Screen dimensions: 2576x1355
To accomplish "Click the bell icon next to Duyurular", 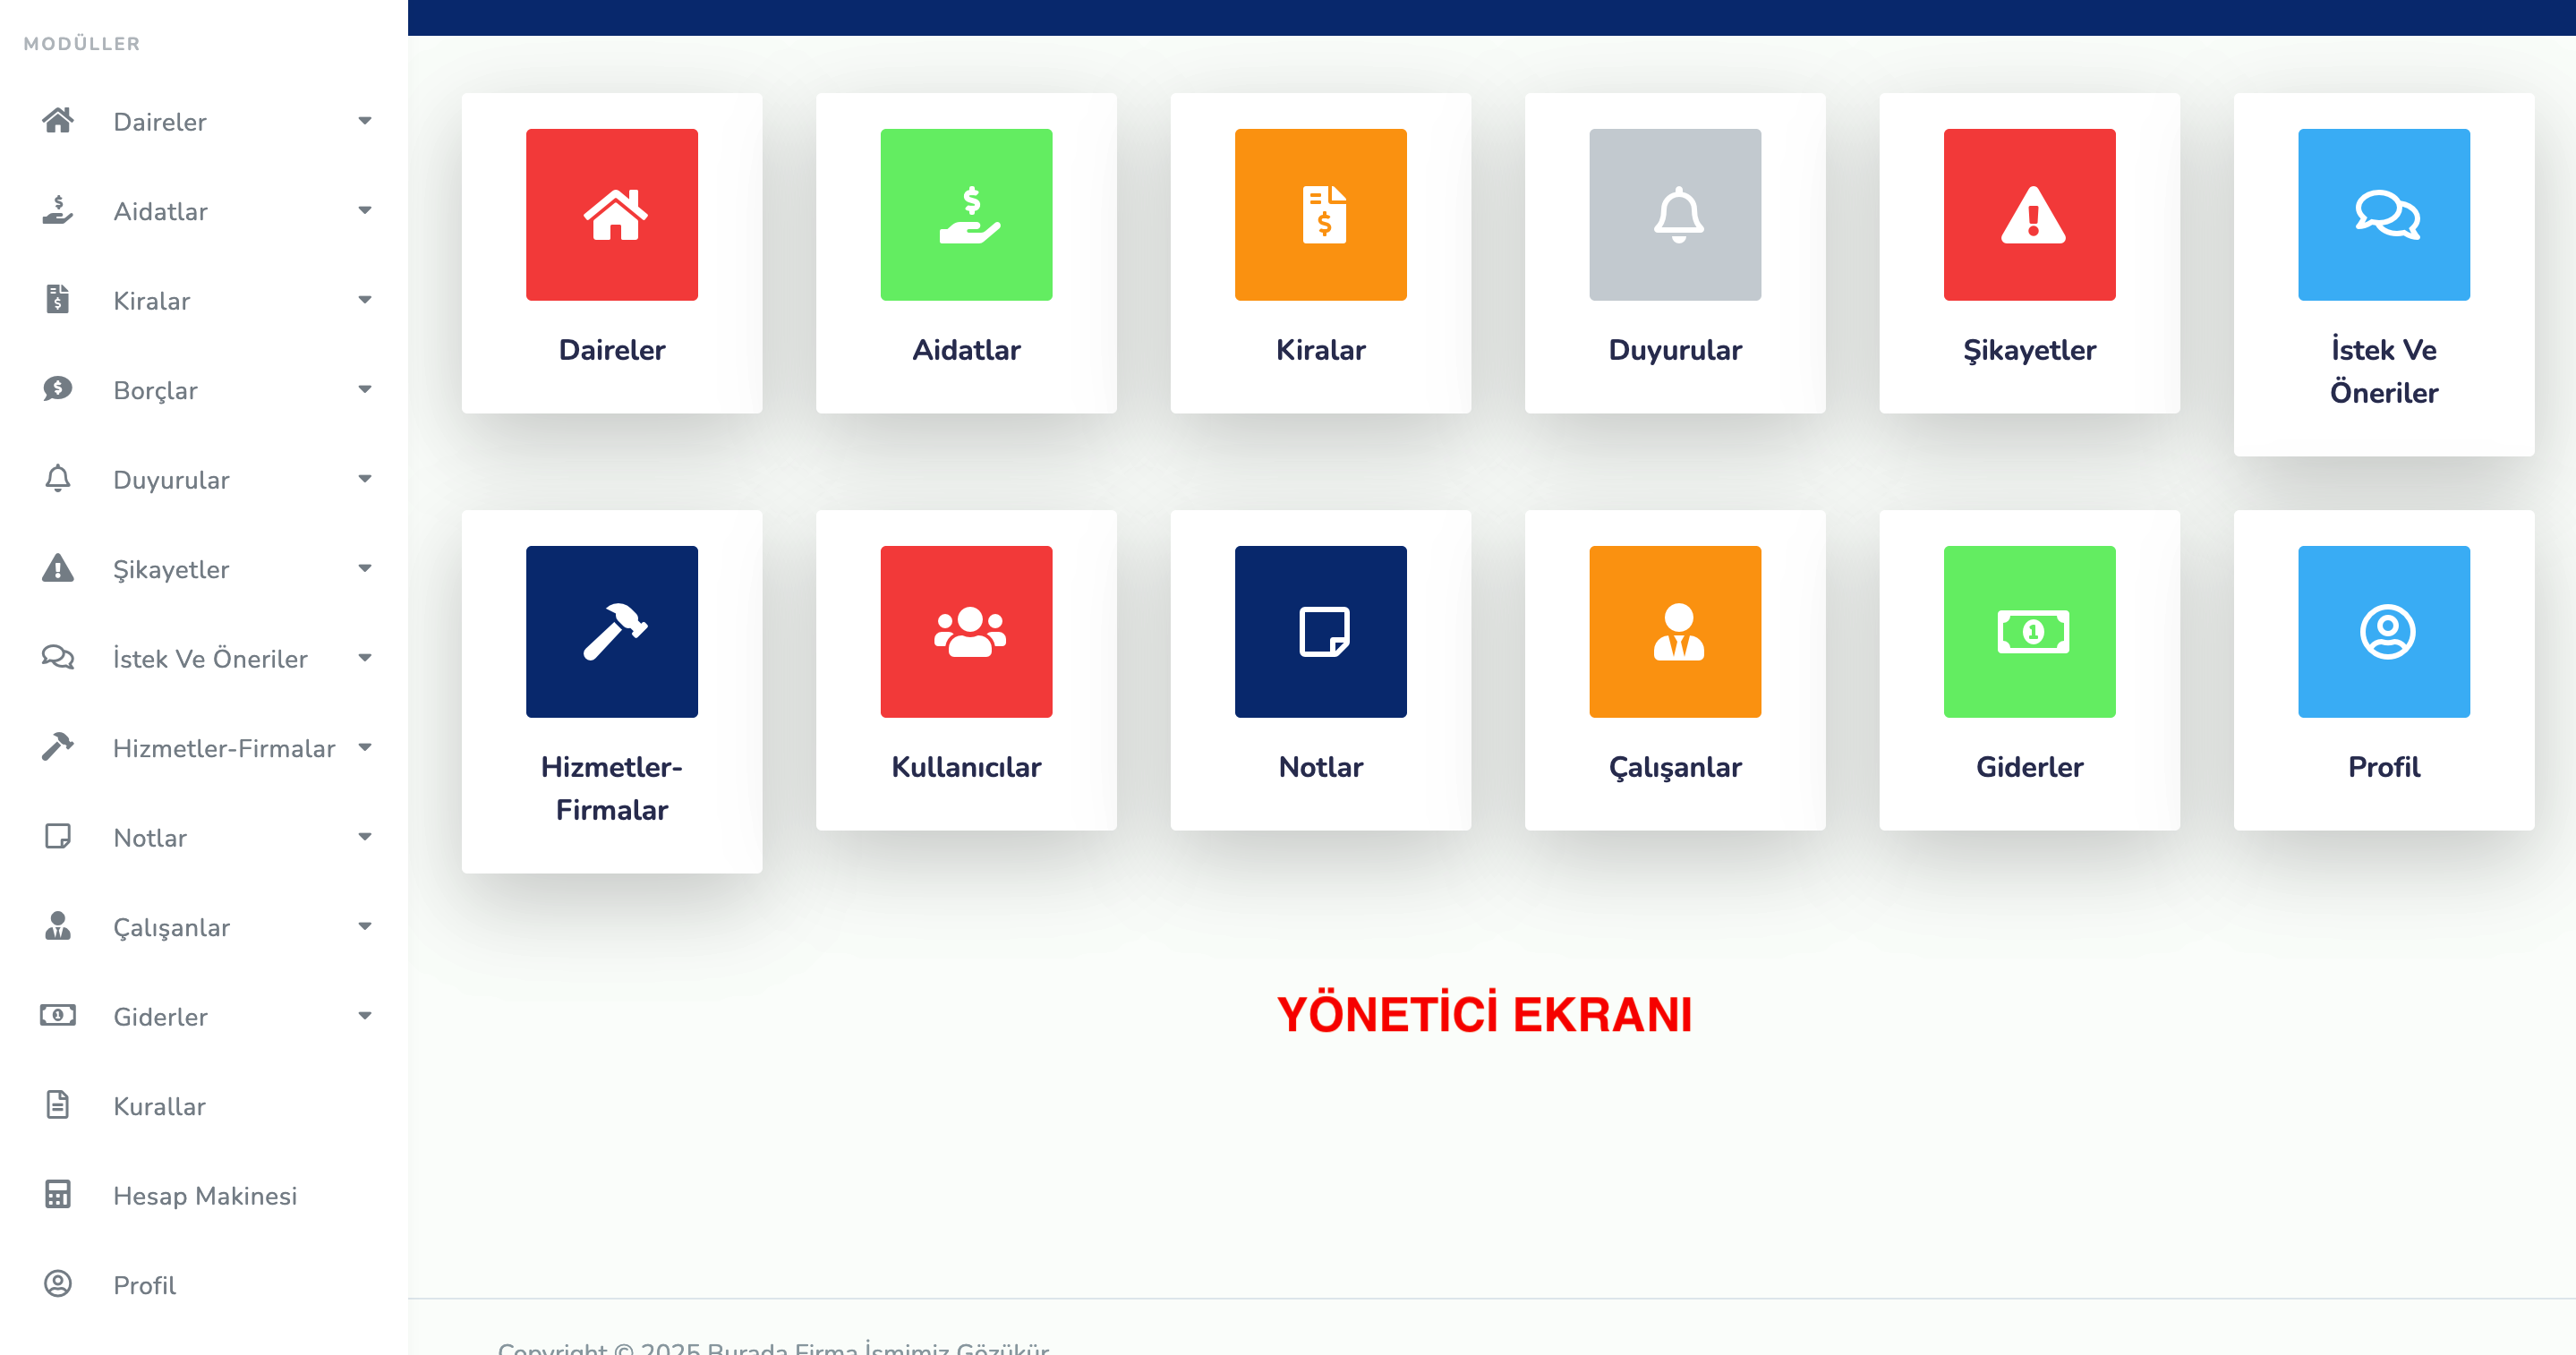I will (58, 479).
